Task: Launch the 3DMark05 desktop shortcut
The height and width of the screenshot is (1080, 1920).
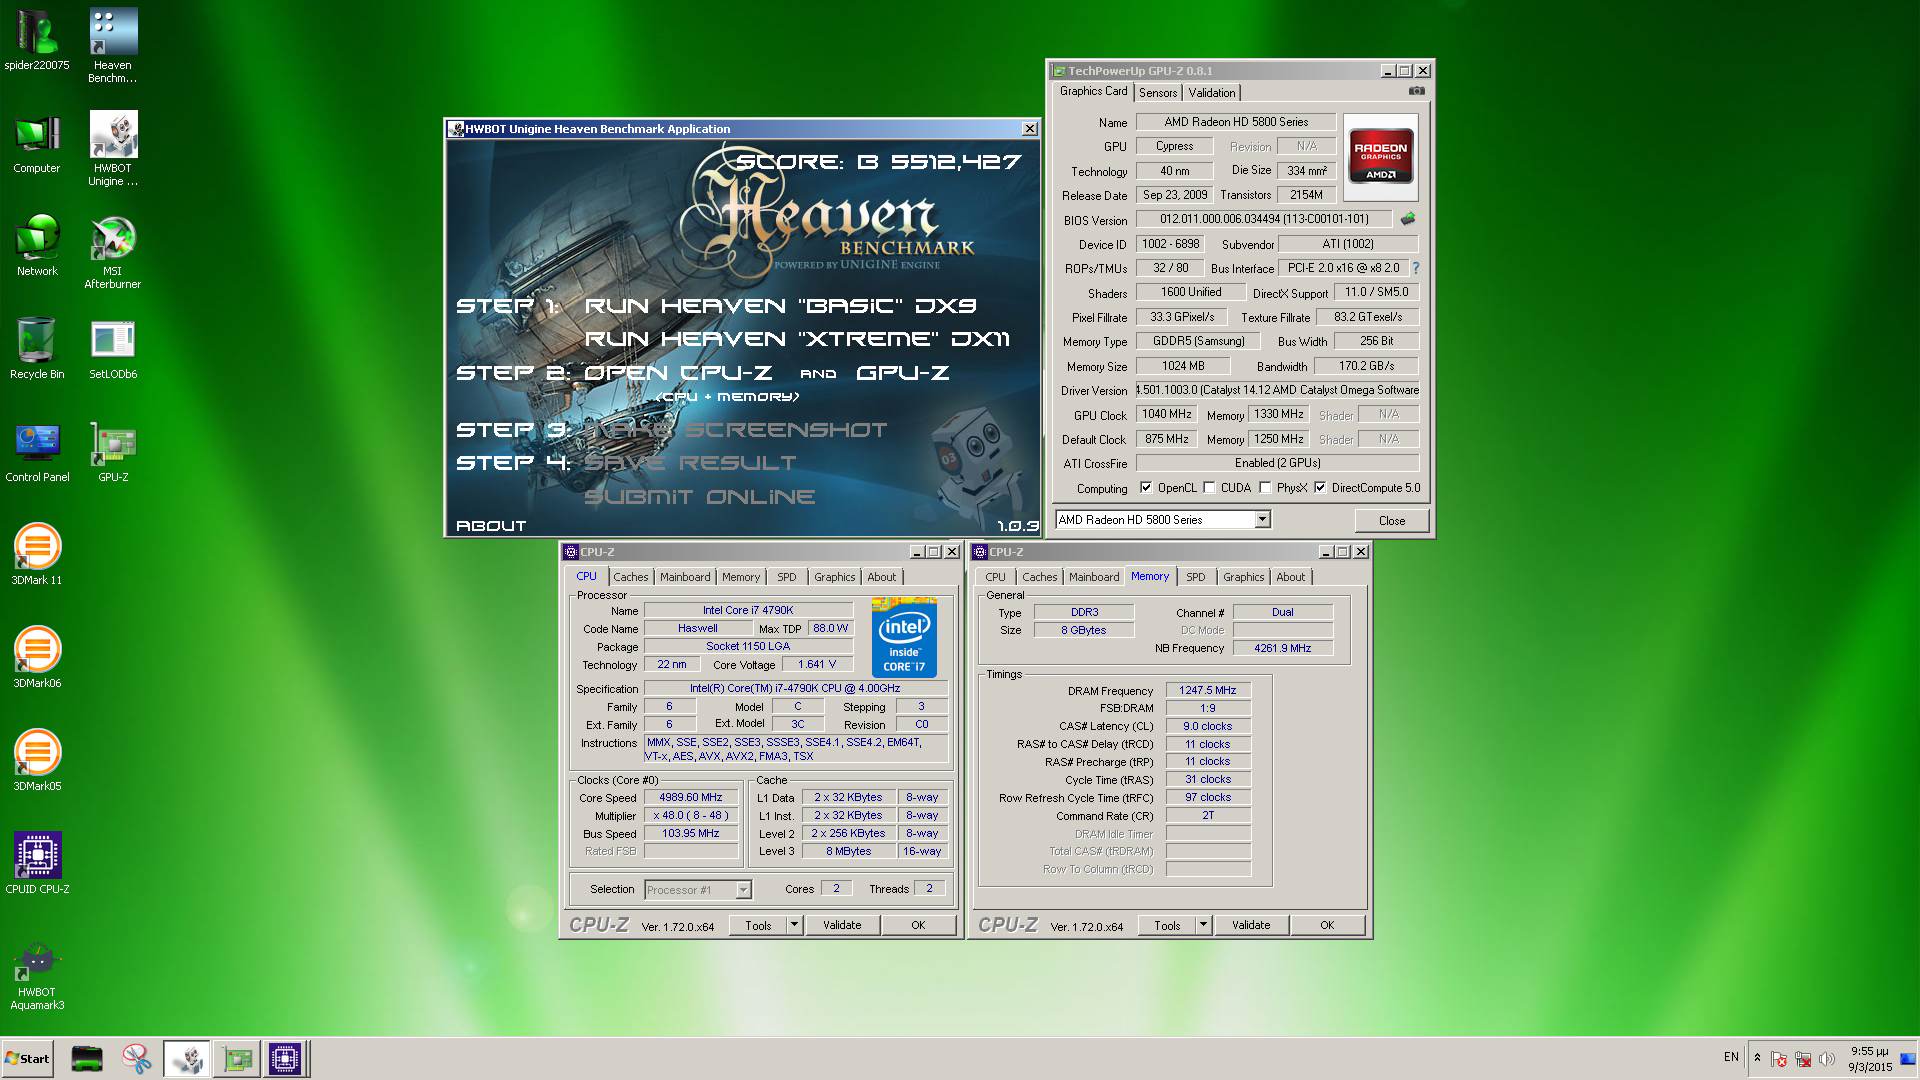Action: (x=37, y=761)
